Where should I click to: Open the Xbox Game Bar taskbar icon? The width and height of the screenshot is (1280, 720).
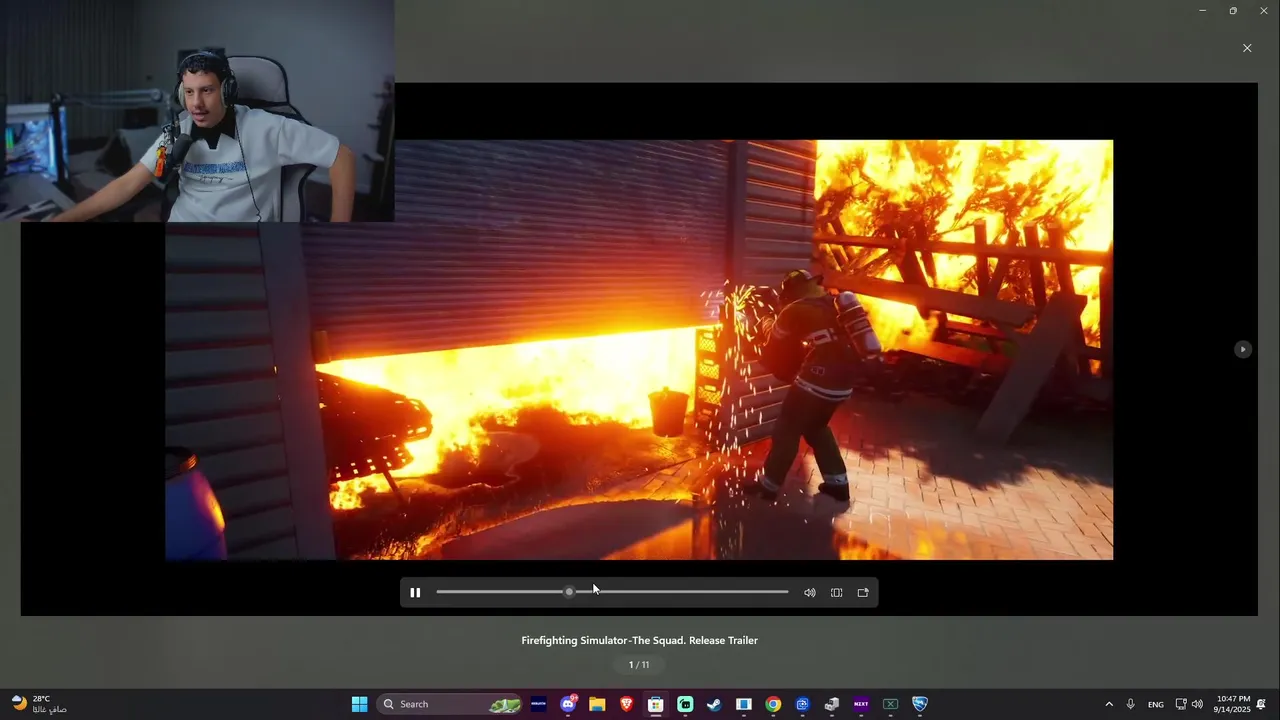pos(890,704)
